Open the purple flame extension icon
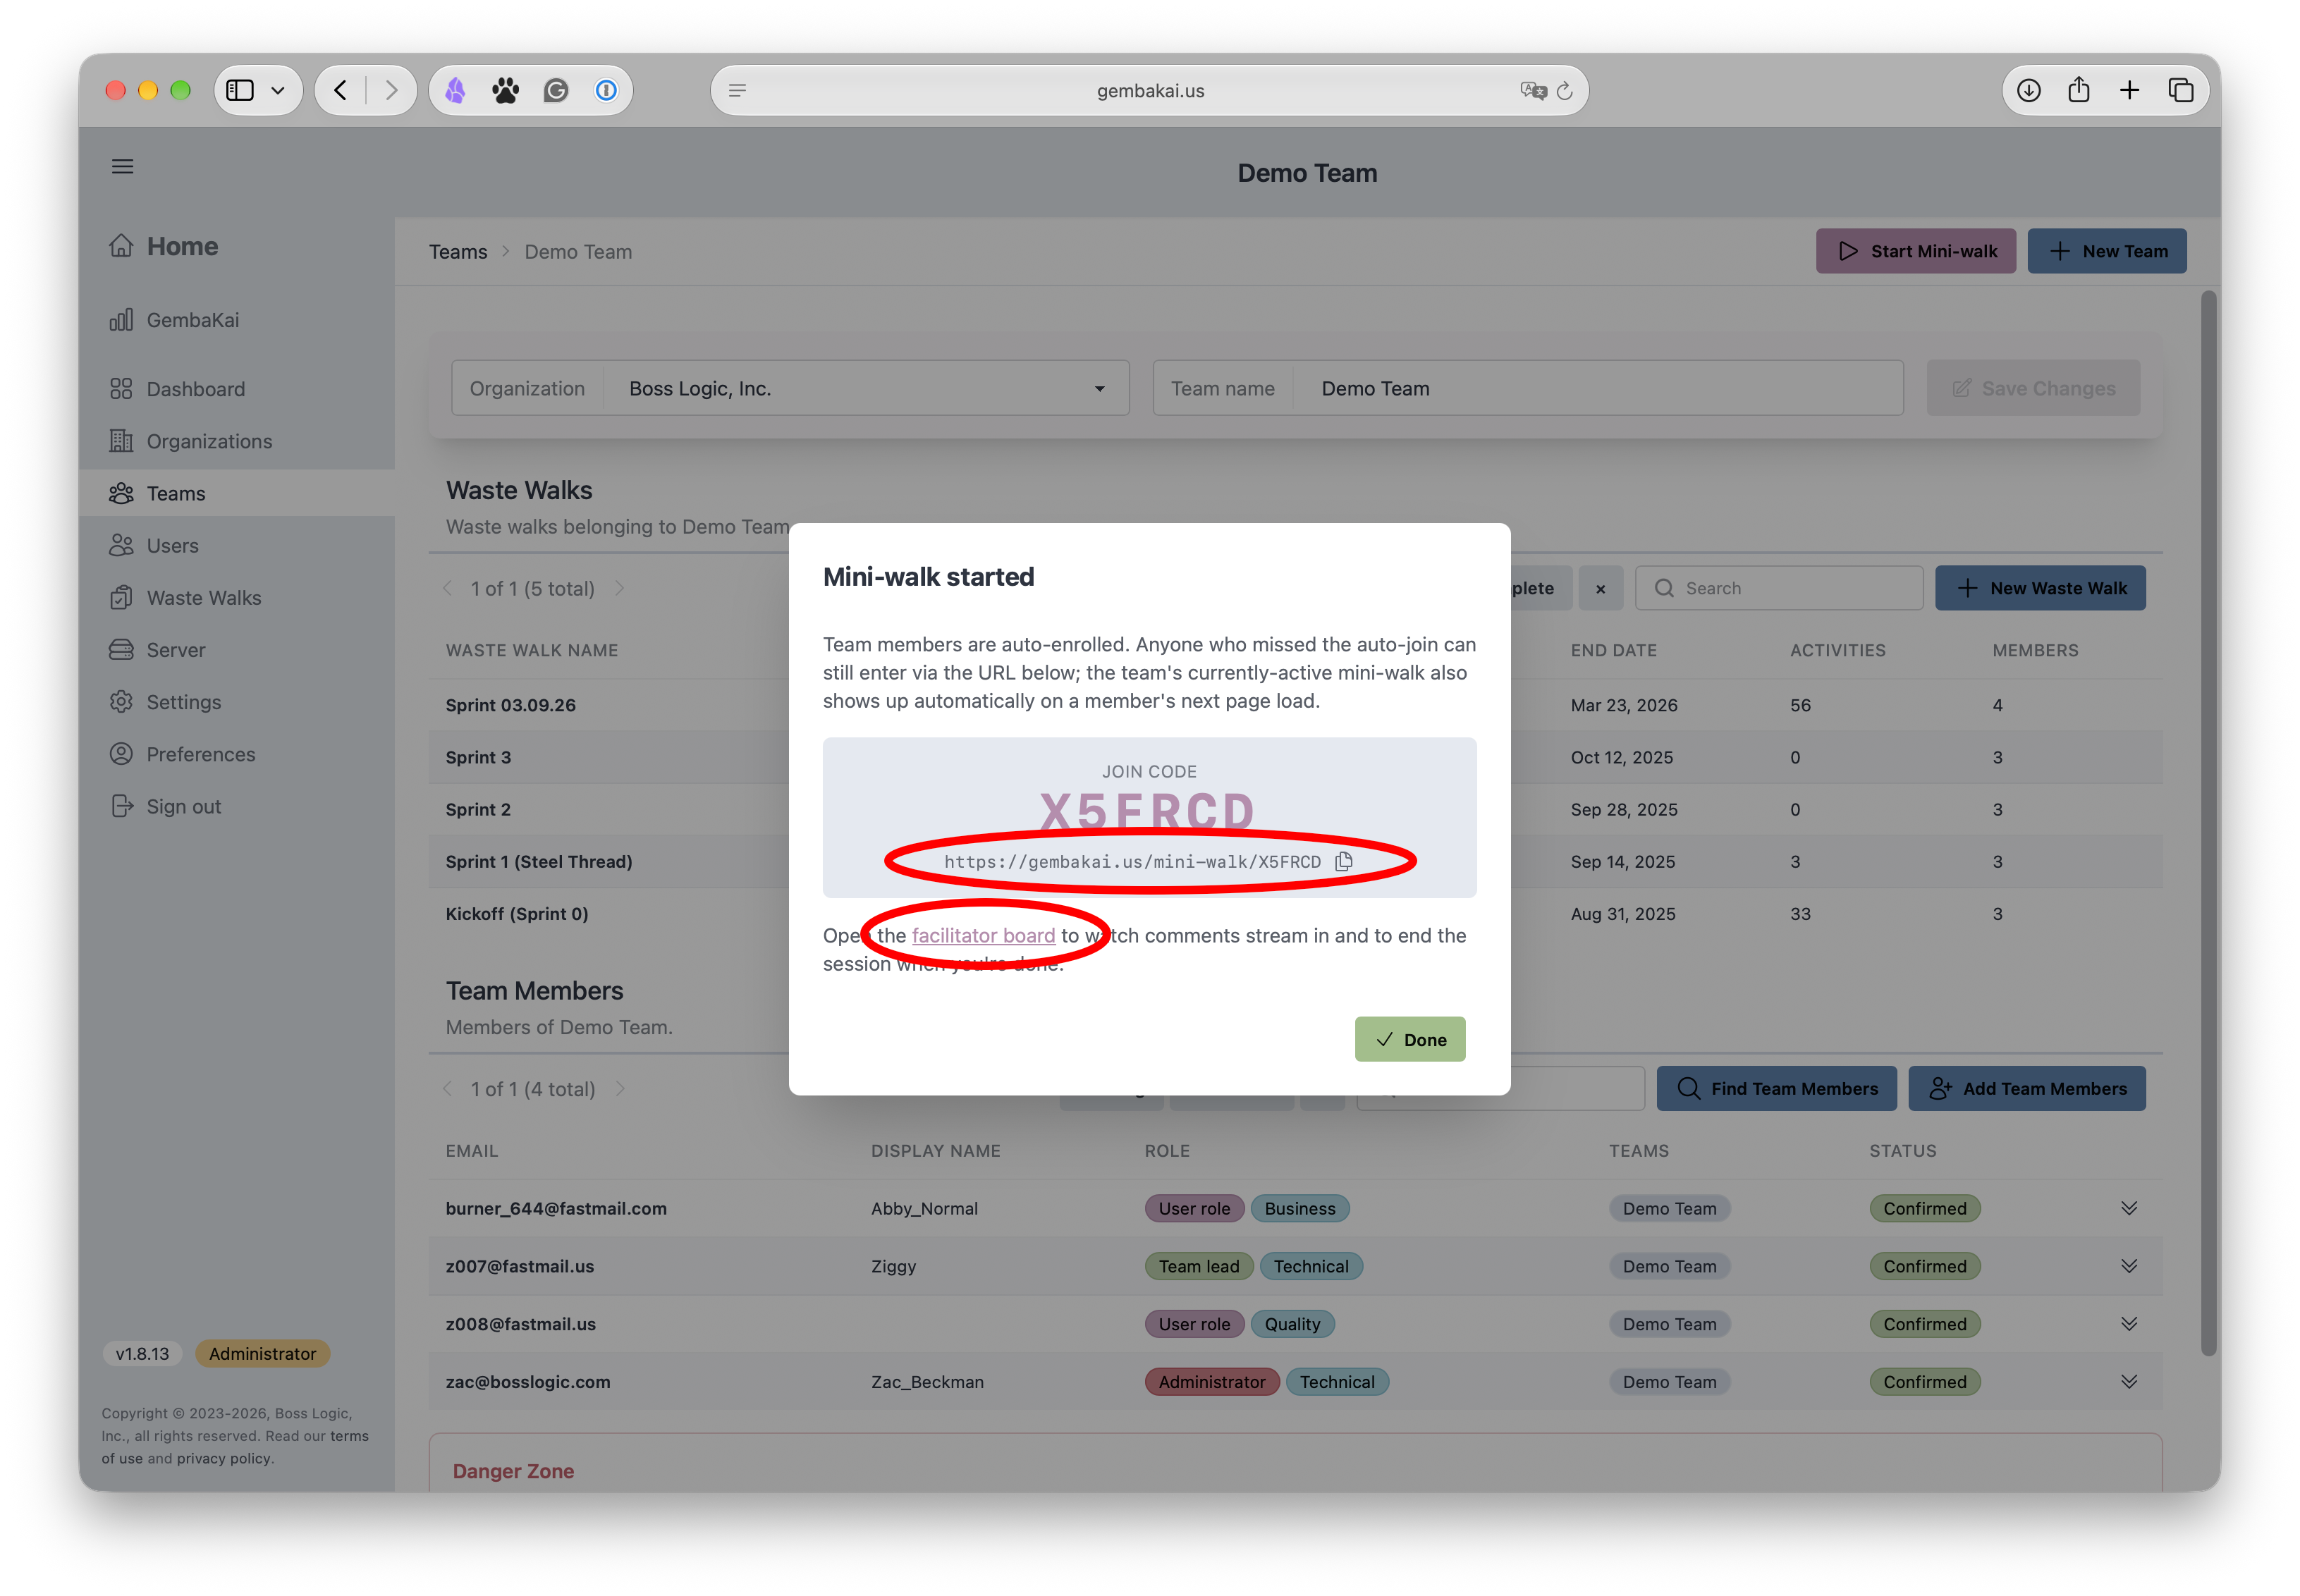The image size is (2300, 1596). coord(456,90)
